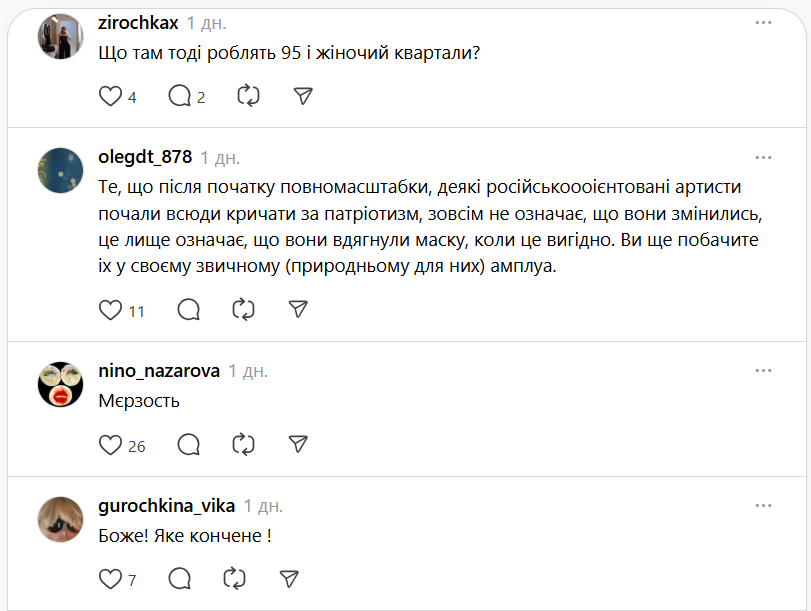Reply to olegdt_878's comment
This screenshot has height=611, width=811.
[x=187, y=310]
